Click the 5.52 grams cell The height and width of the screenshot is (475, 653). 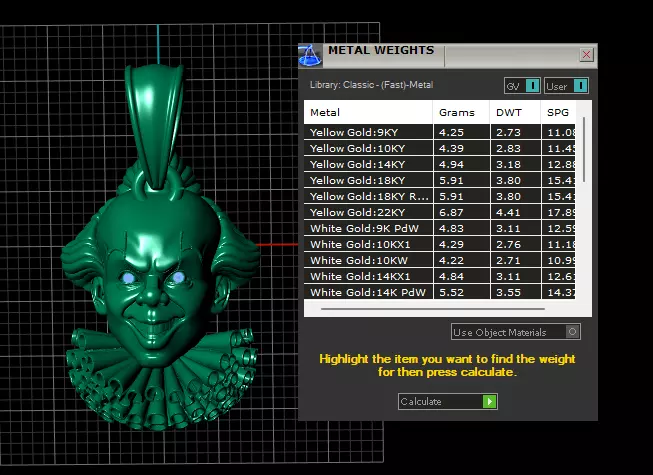click(x=462, y=292)
